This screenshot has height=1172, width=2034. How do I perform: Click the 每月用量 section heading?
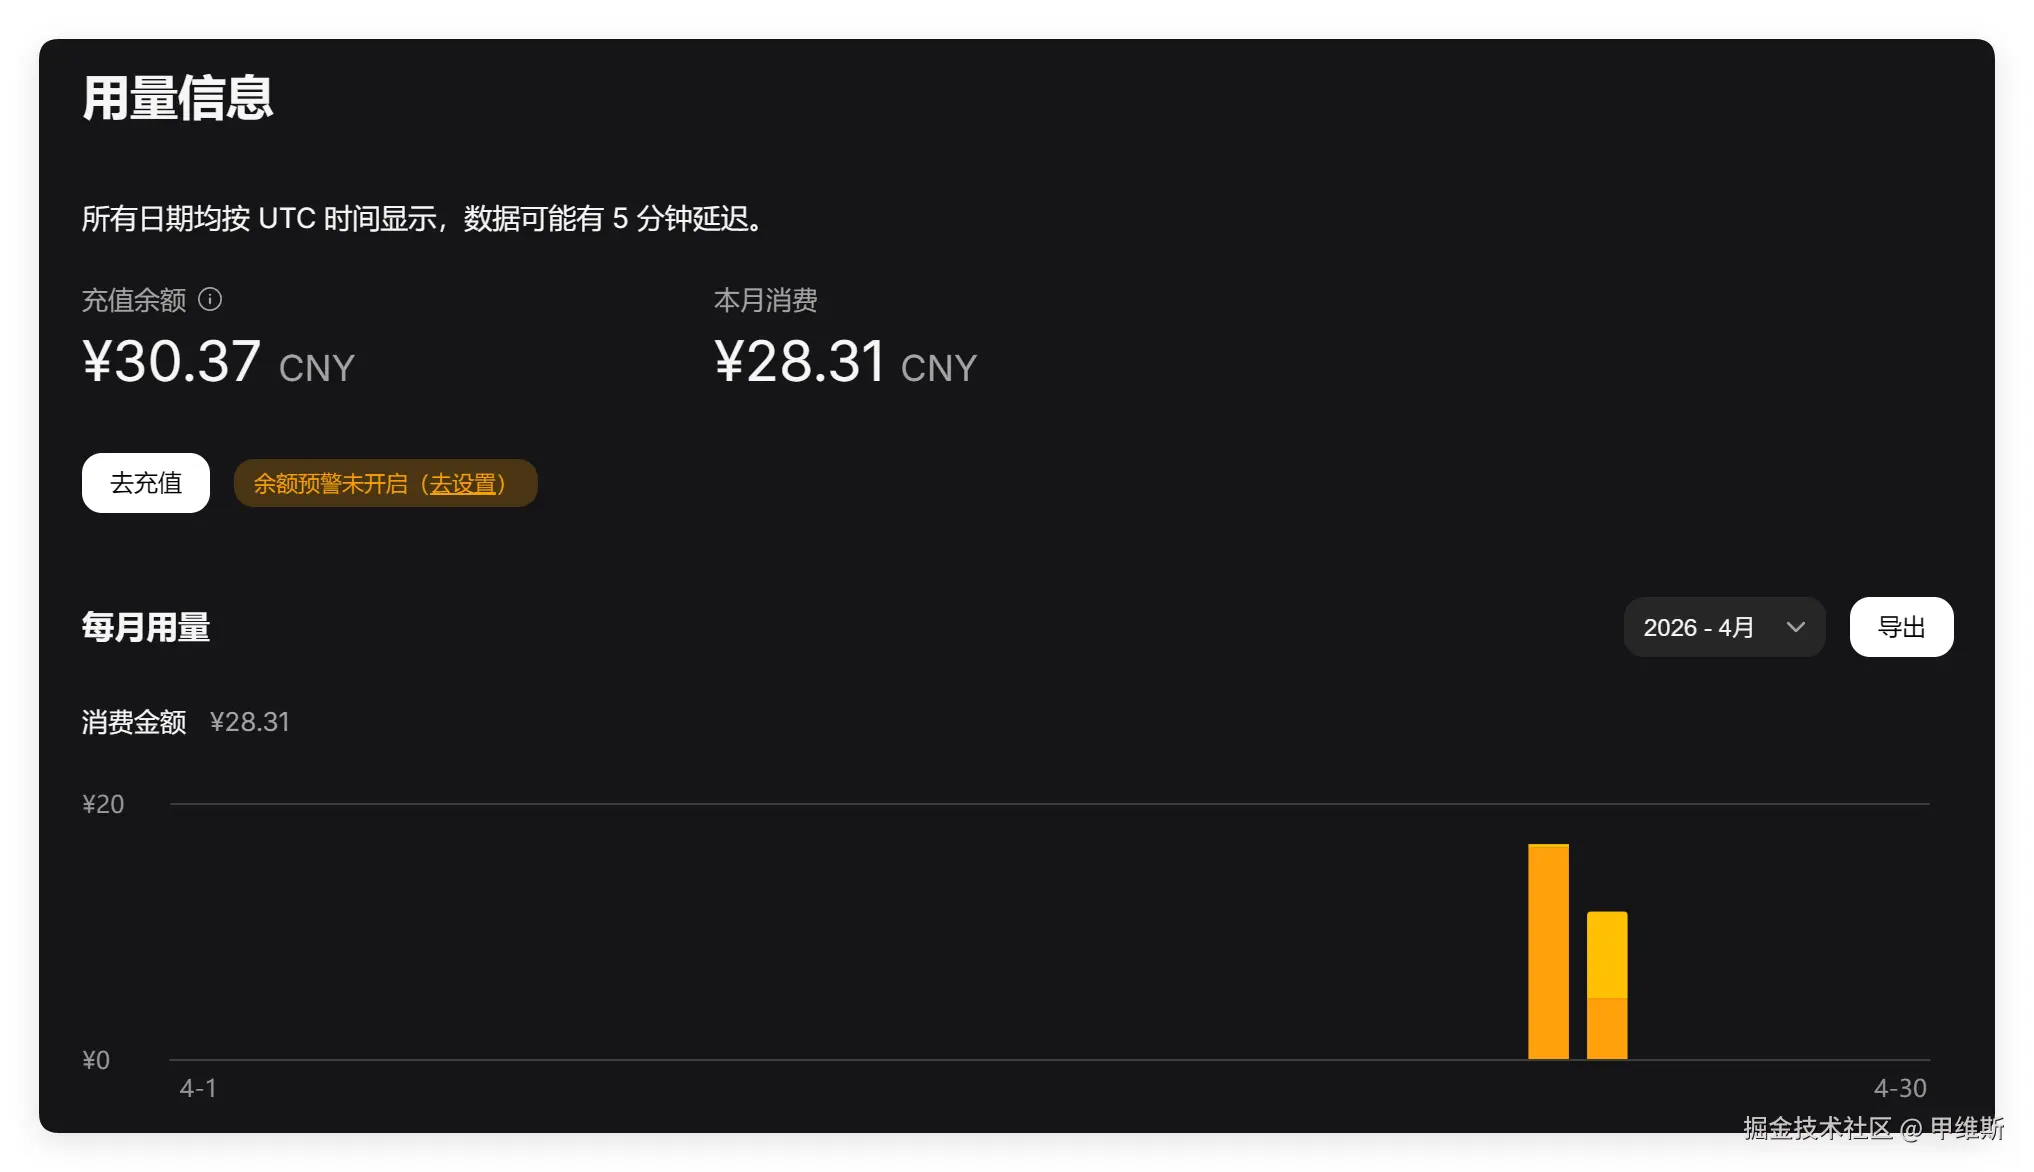146,627
